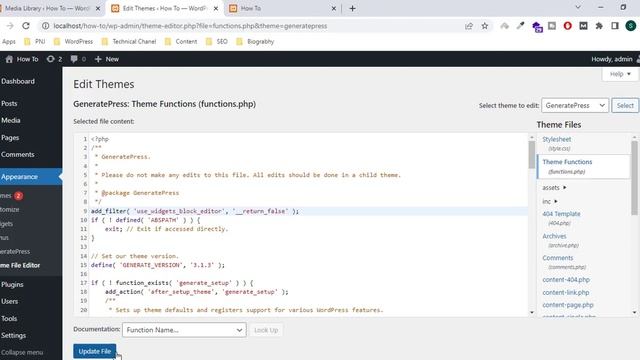This screenshot has width=640, height=360.
Task: Click the eyedropper extension icon
Action: [520, 26]
